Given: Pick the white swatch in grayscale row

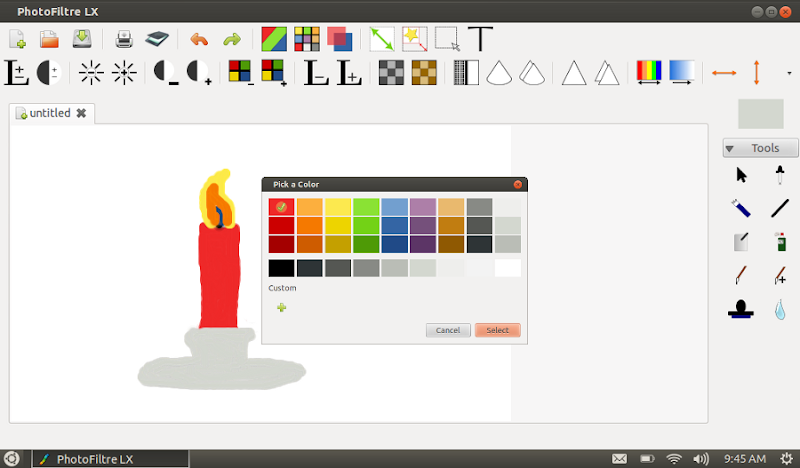Looking at the screenshot, I should tap(508, 268).
